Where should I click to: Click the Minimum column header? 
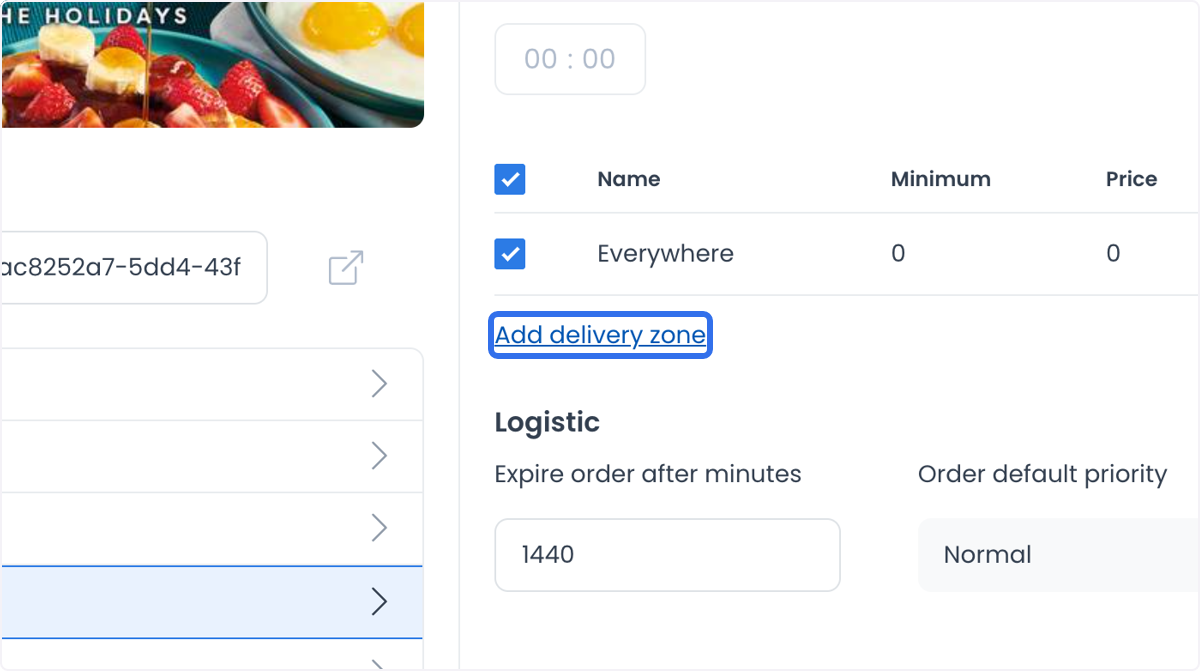coord(941,180)
